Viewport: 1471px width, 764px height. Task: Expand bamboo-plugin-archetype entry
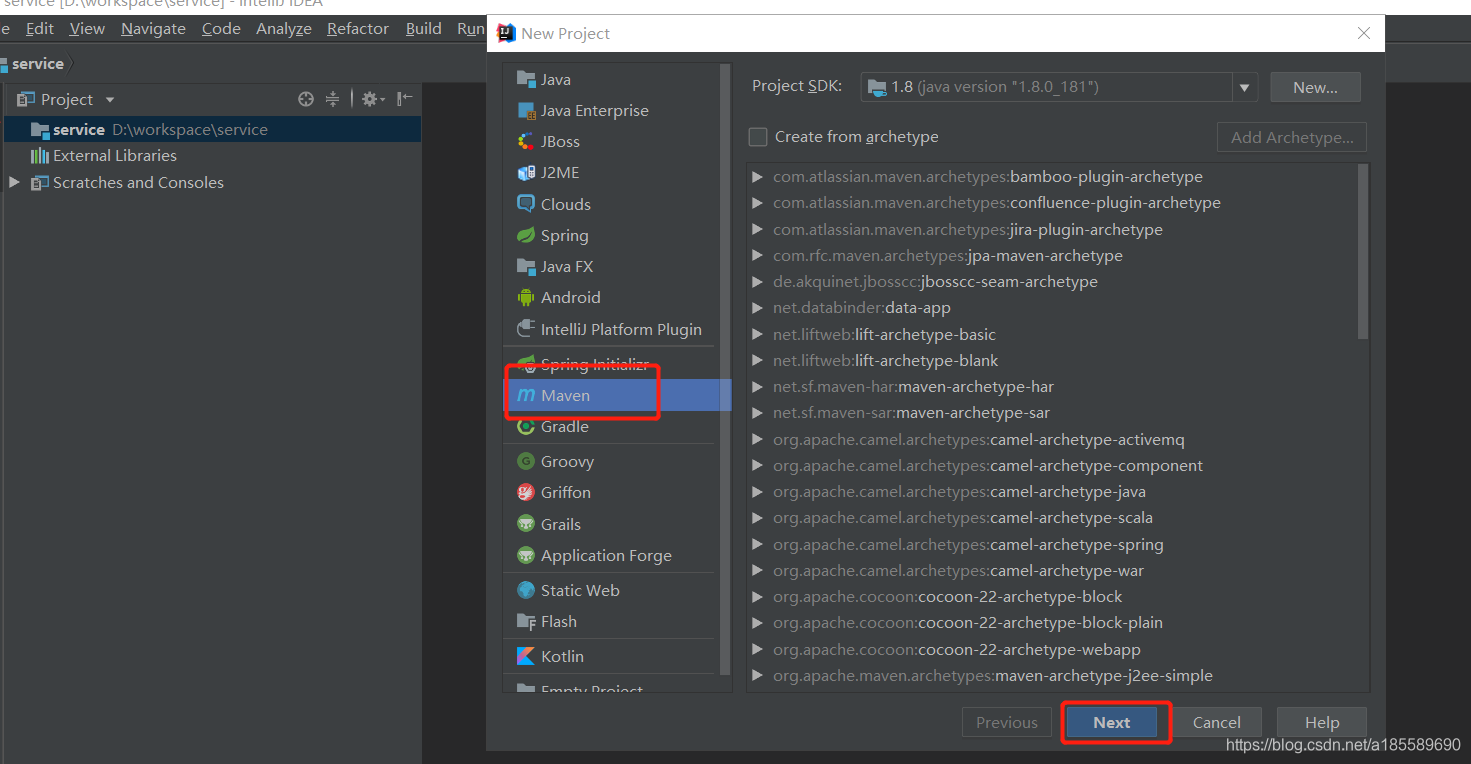pos(758,177)
